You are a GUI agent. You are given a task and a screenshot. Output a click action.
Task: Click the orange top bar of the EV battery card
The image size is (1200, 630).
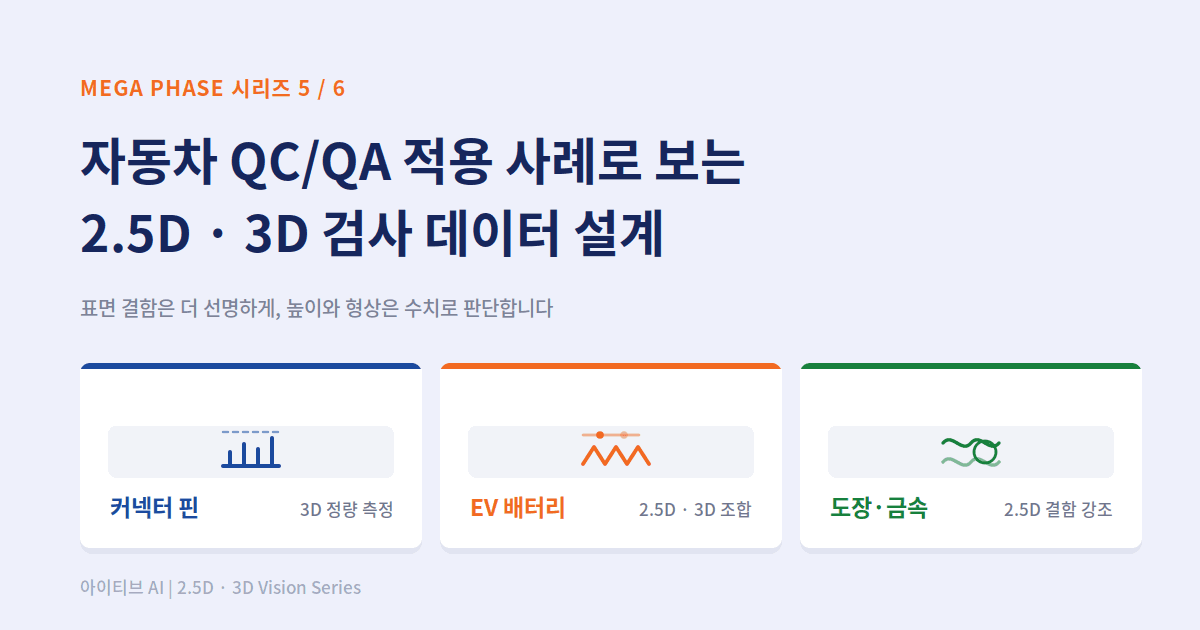(x=611, y=366)
